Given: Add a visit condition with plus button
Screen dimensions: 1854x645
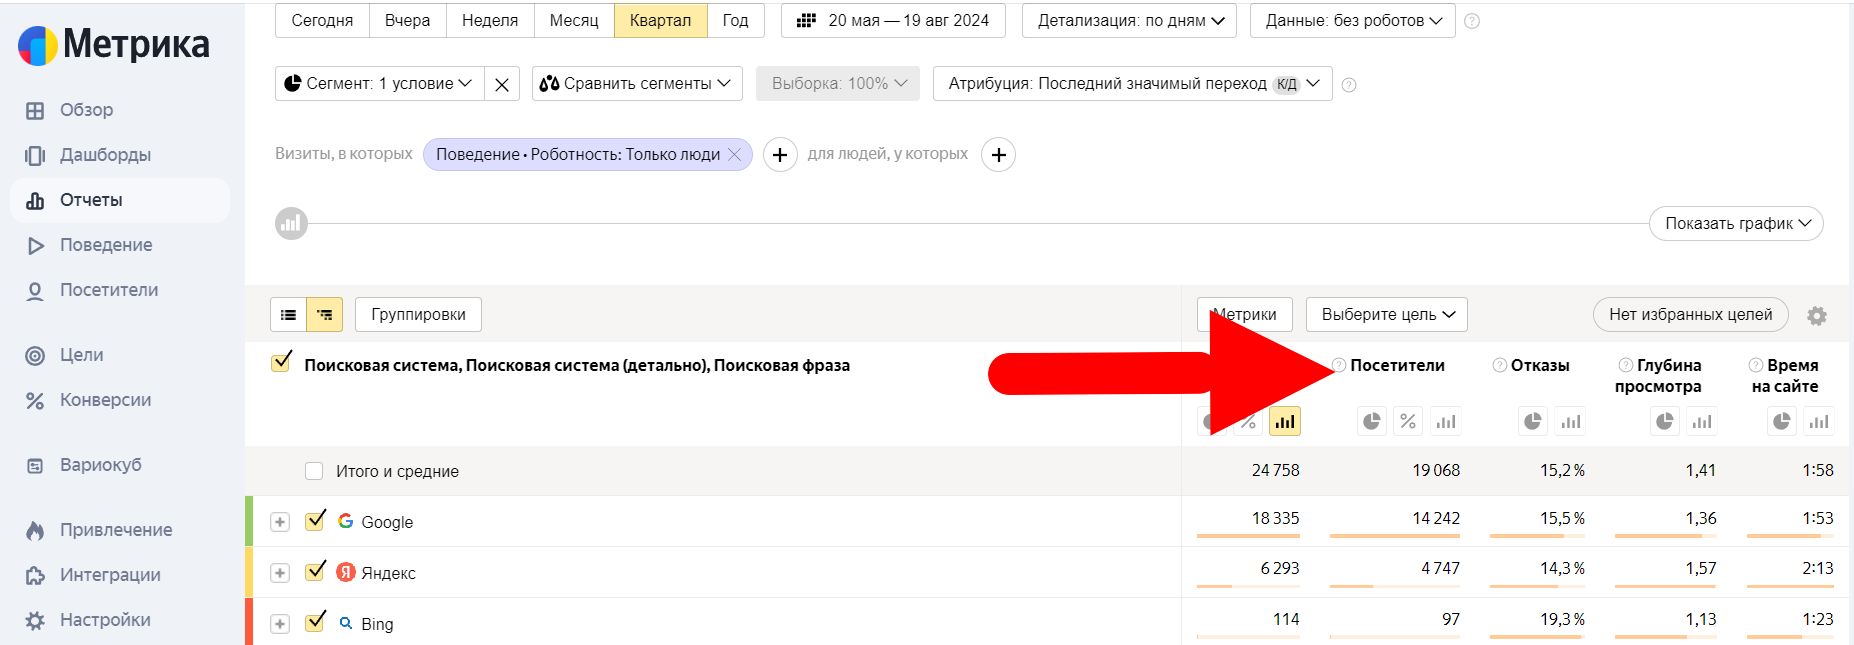Looking at the screenshot, I should 780,155.
